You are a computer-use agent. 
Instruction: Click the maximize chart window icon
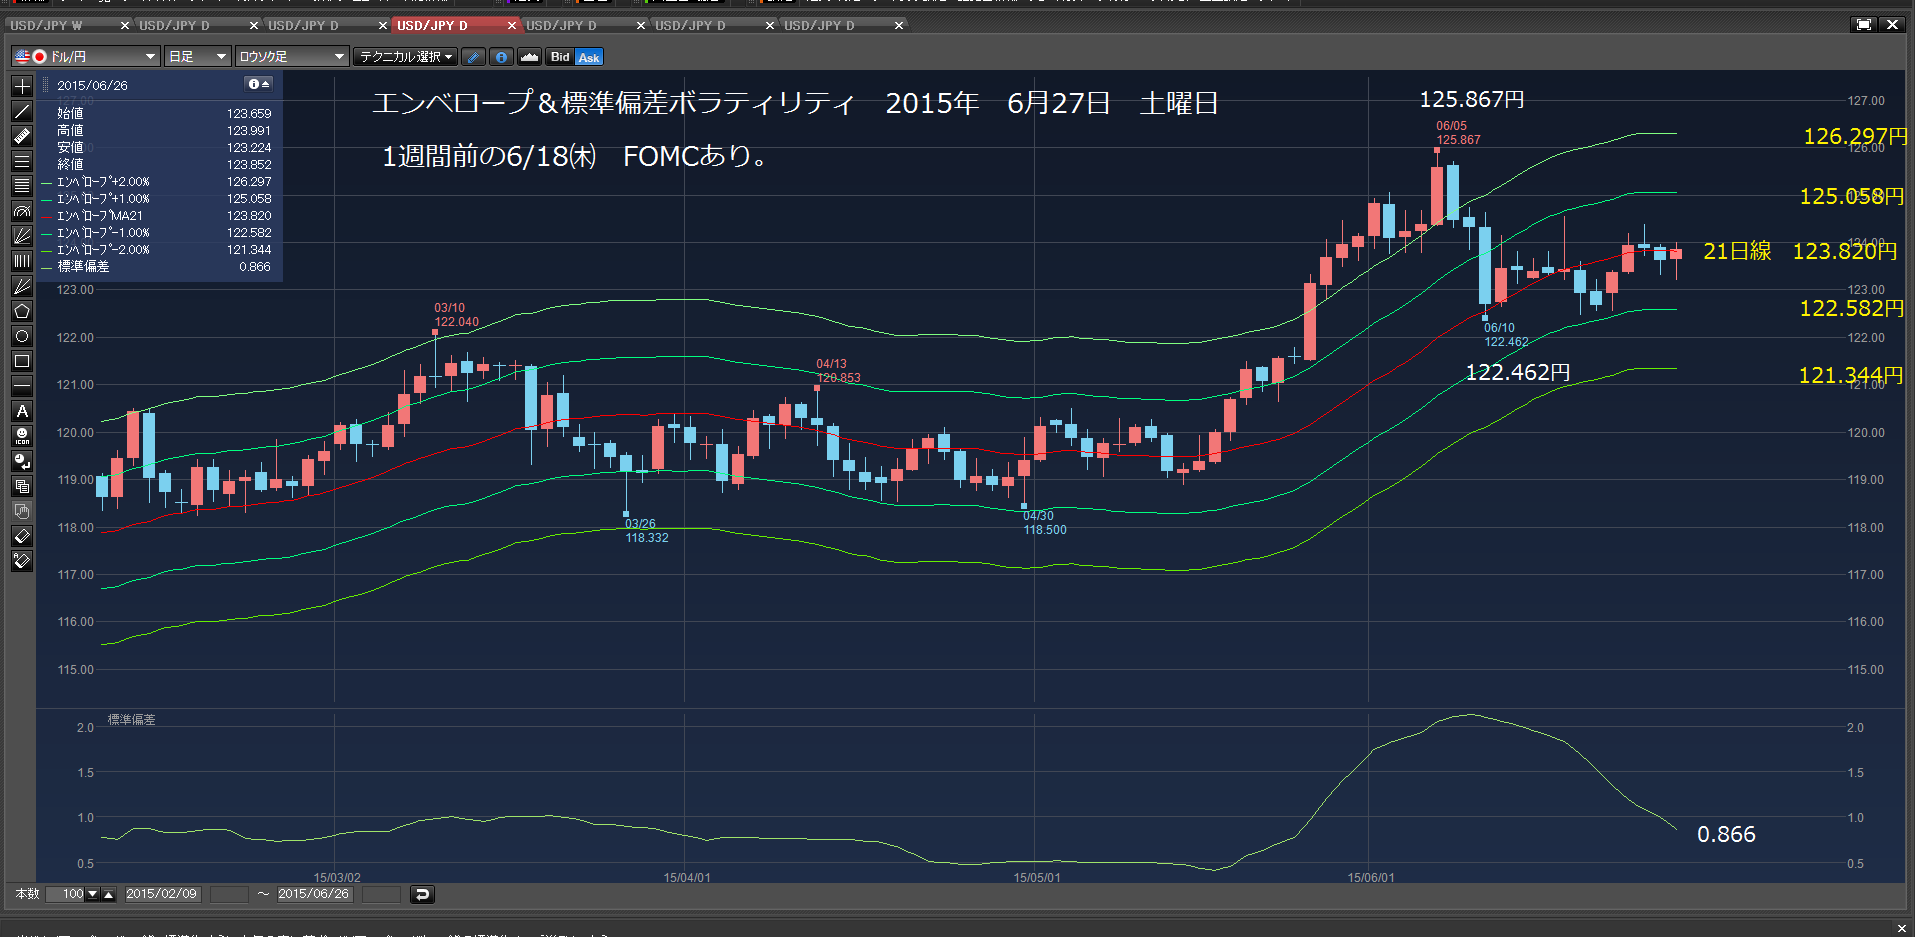point(1864,25)
